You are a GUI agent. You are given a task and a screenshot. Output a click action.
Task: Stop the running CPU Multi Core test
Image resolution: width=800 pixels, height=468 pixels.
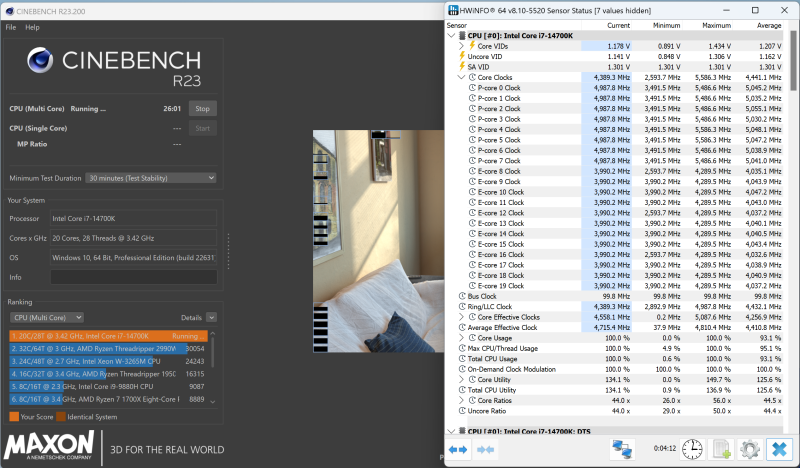[x=202, y=108]
